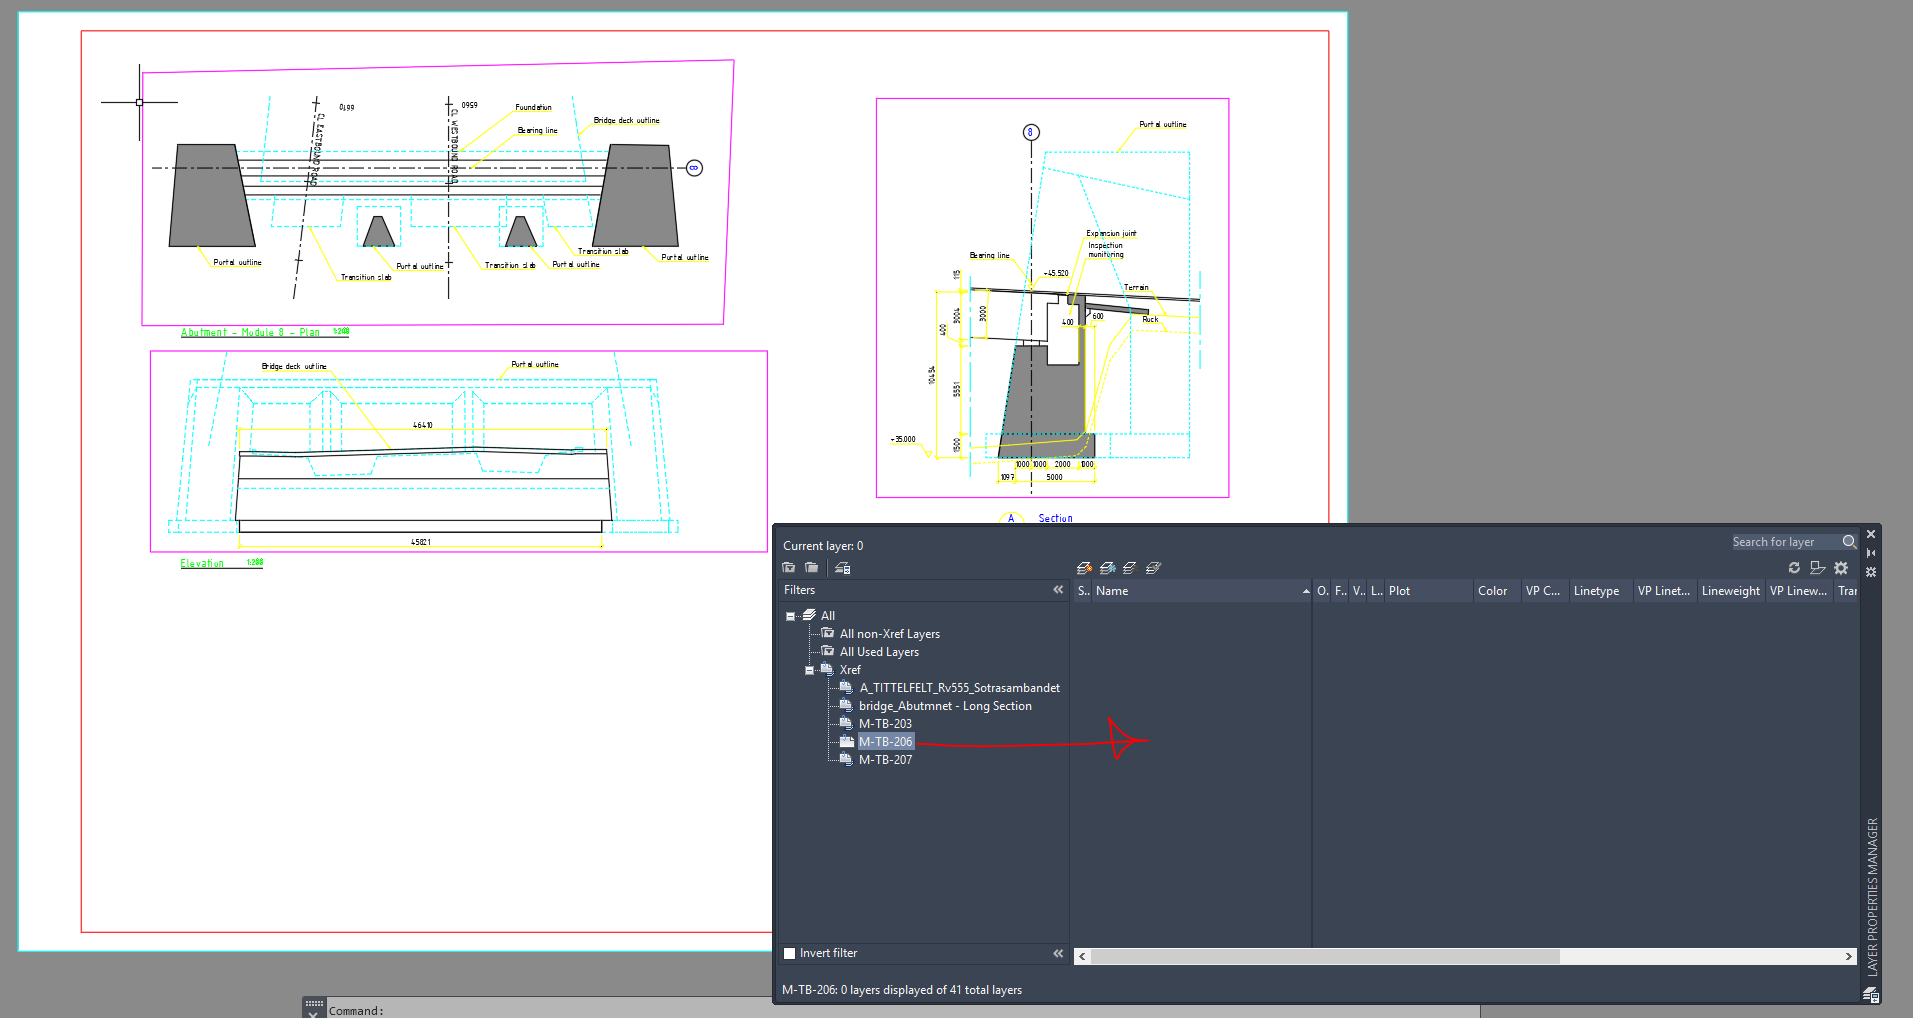1913x1018 pixels.
Task: Open the layer manager settings gear
Action: tap(1841, 567)
